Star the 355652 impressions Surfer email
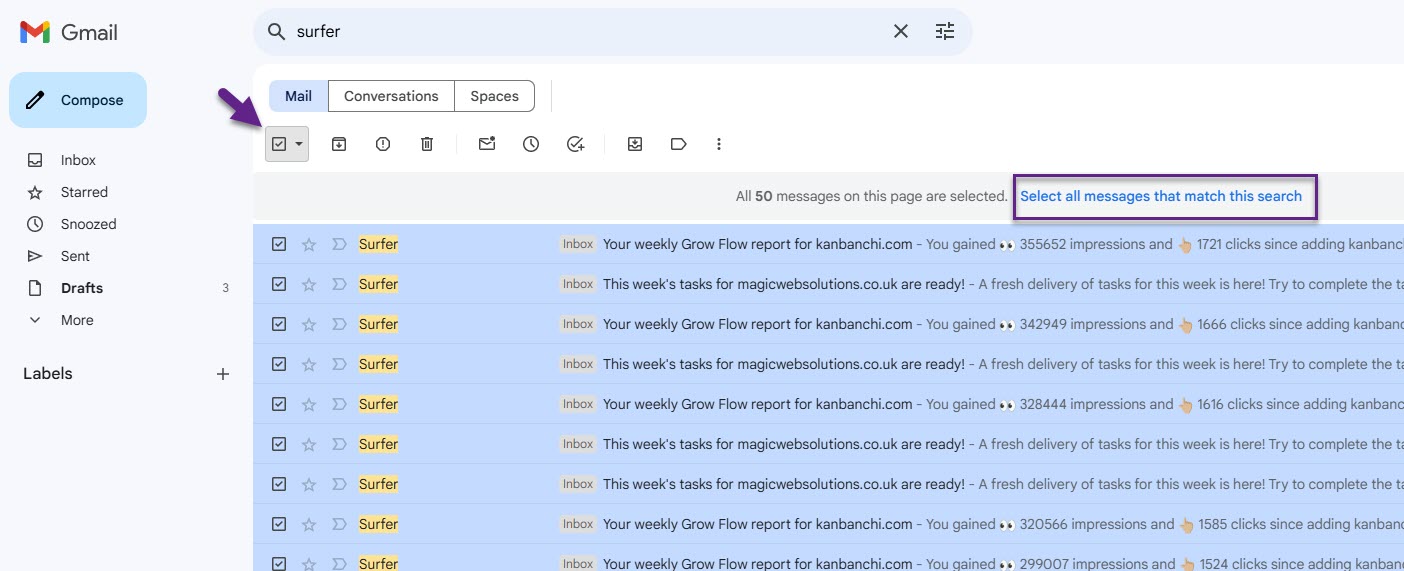The image size is (1404, 571). [309, 244]
